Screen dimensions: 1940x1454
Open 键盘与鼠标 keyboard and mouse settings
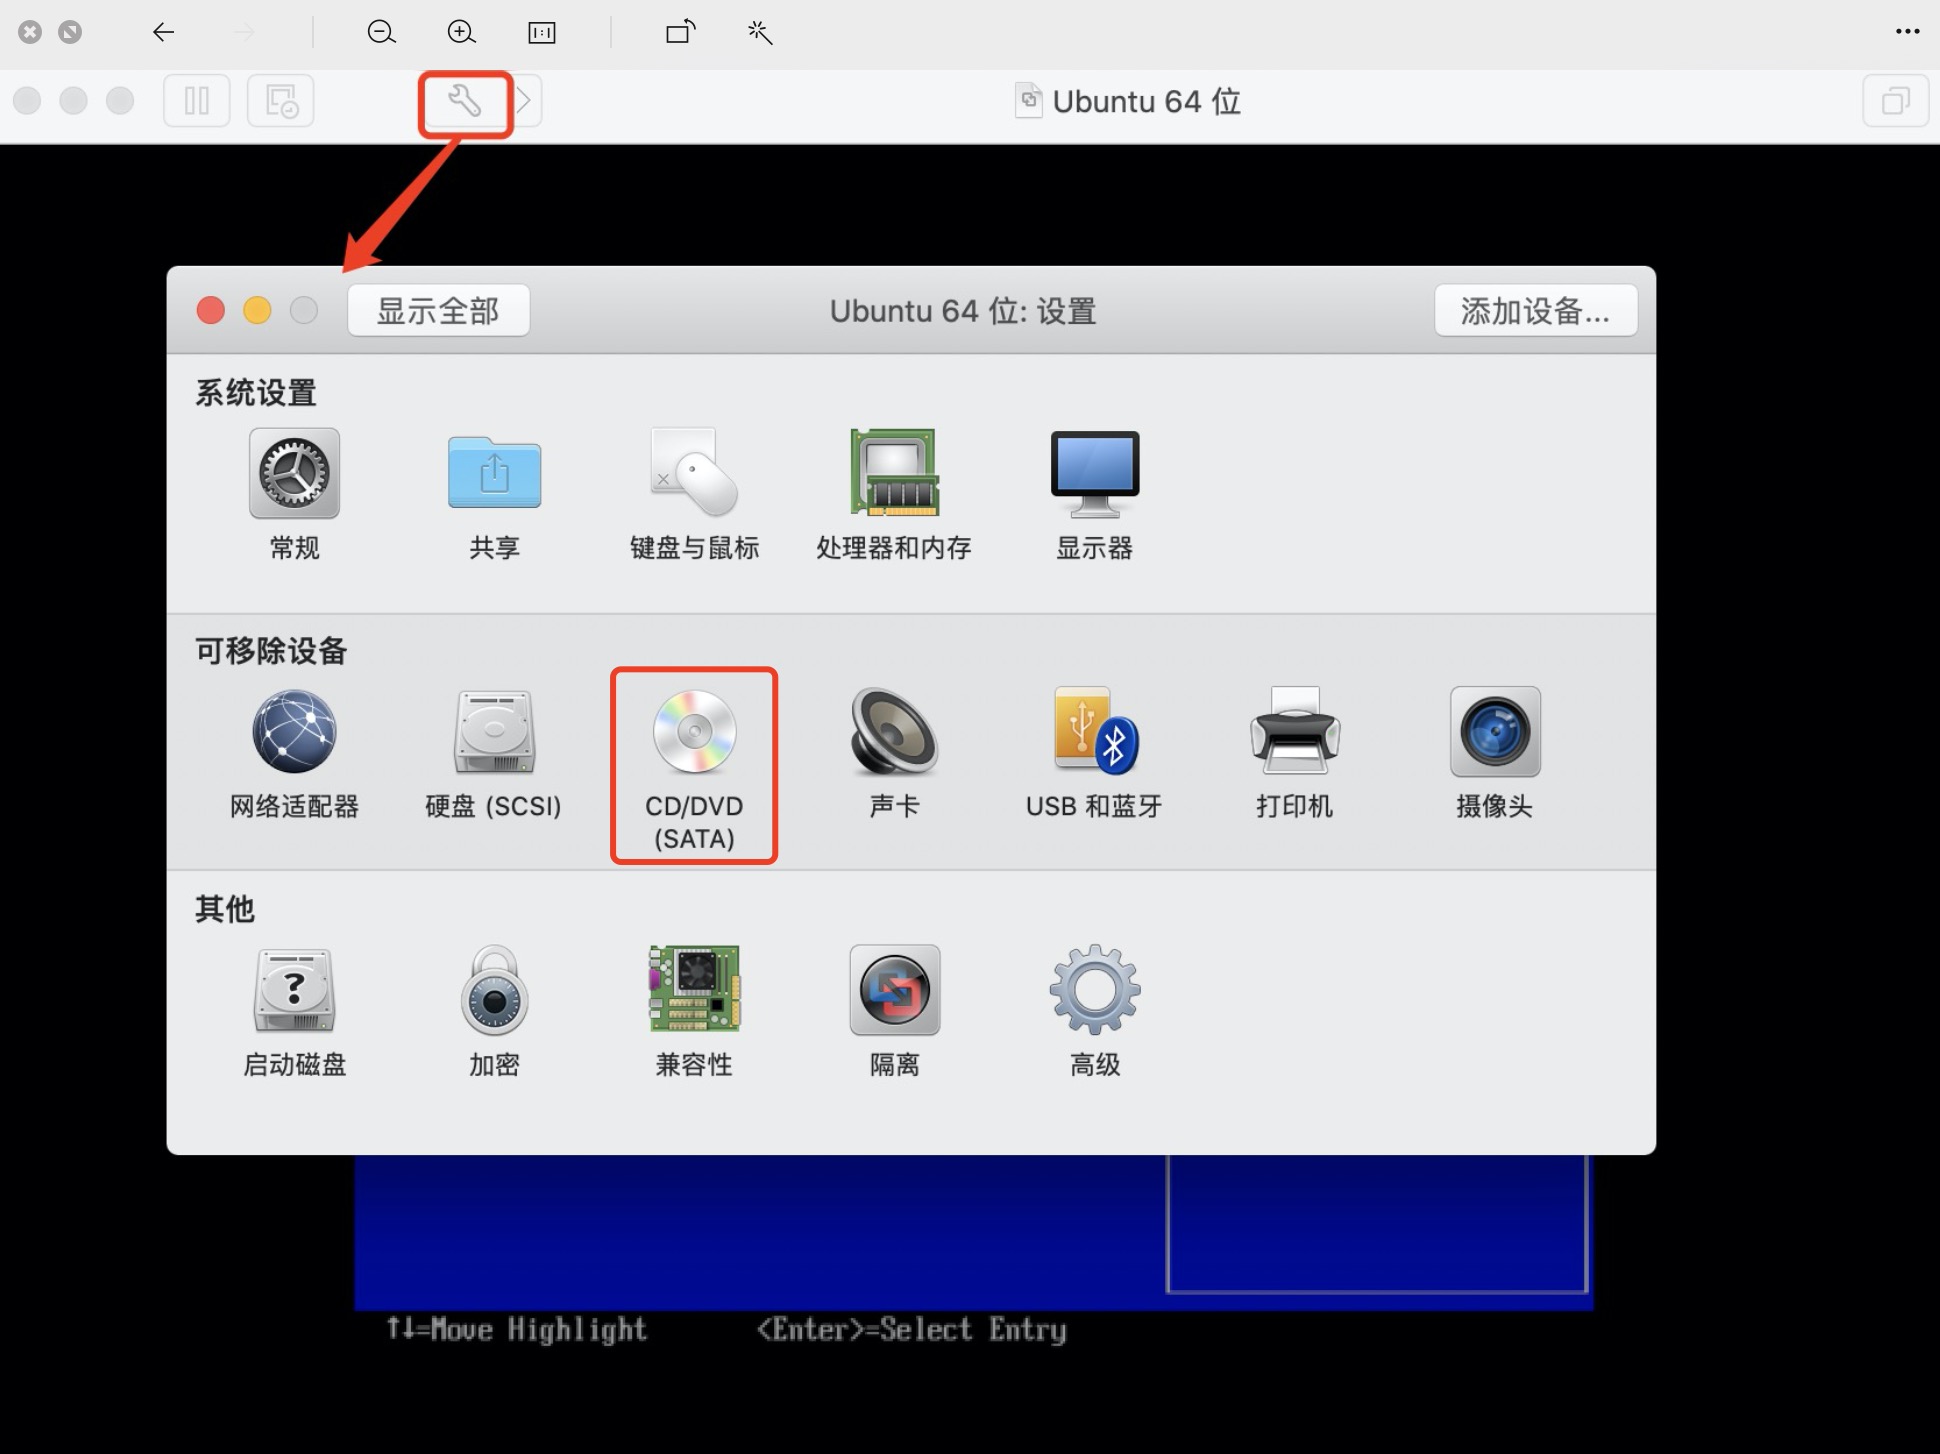[x=694, y=474]
